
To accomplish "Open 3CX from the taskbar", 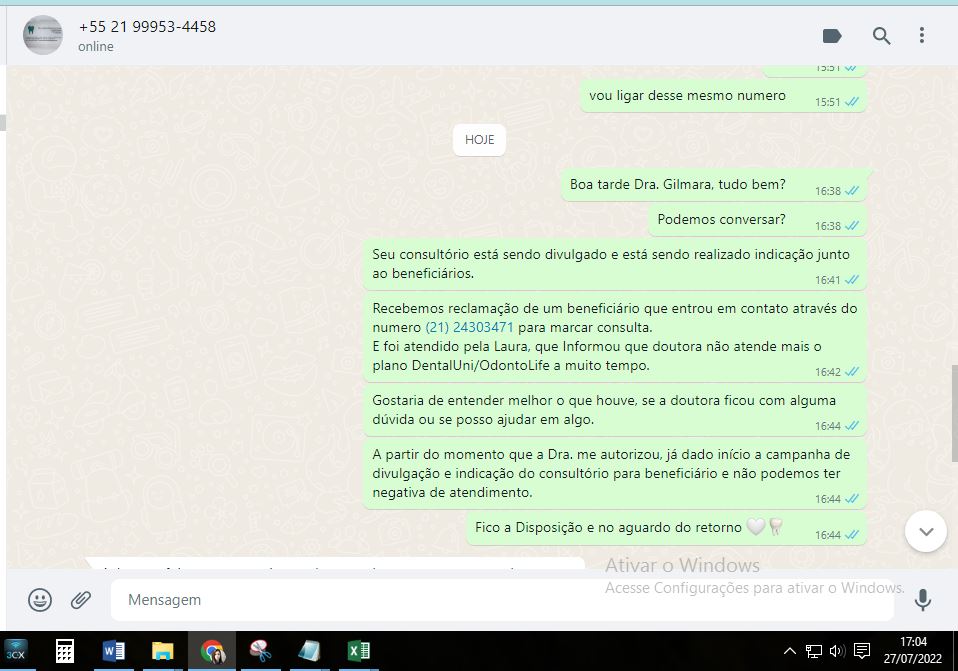I will click(x=17, y=652).
